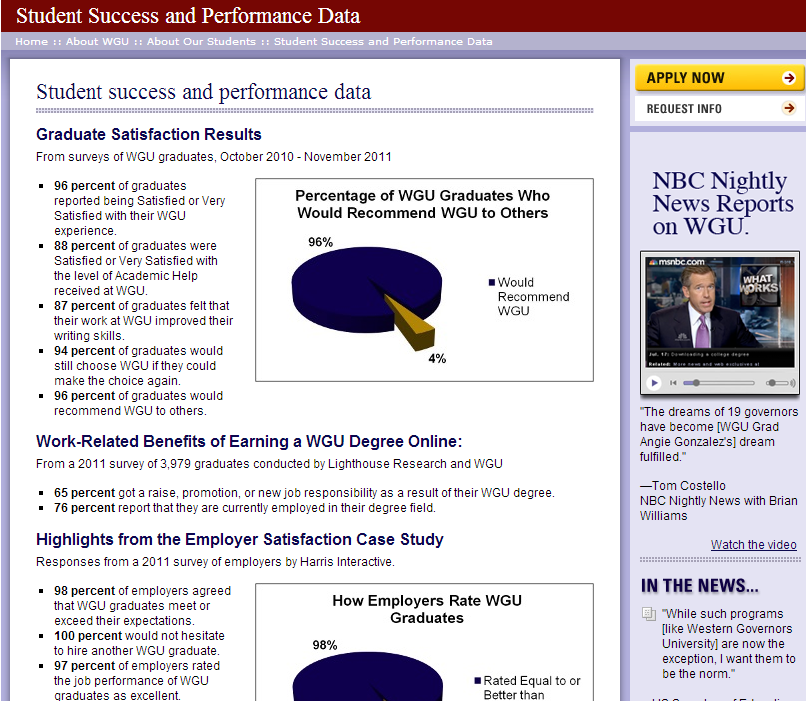This screenshot has width=806, height=701.
Task: Click the NBC Nightly News Reports heading
Action: pos(723,203)
